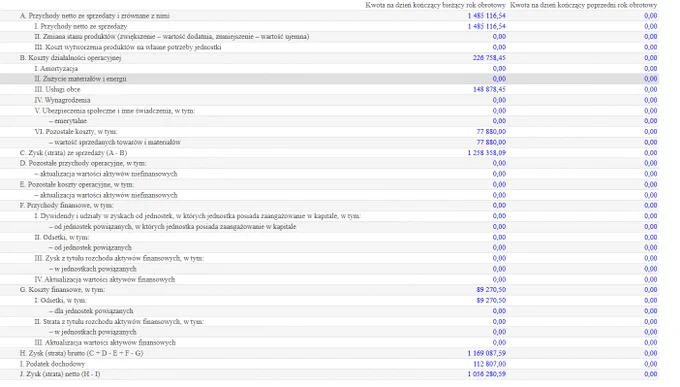
Task: Select row 'B. Koszty działalności operacyjnej'
Action: [x=330, y=58]
